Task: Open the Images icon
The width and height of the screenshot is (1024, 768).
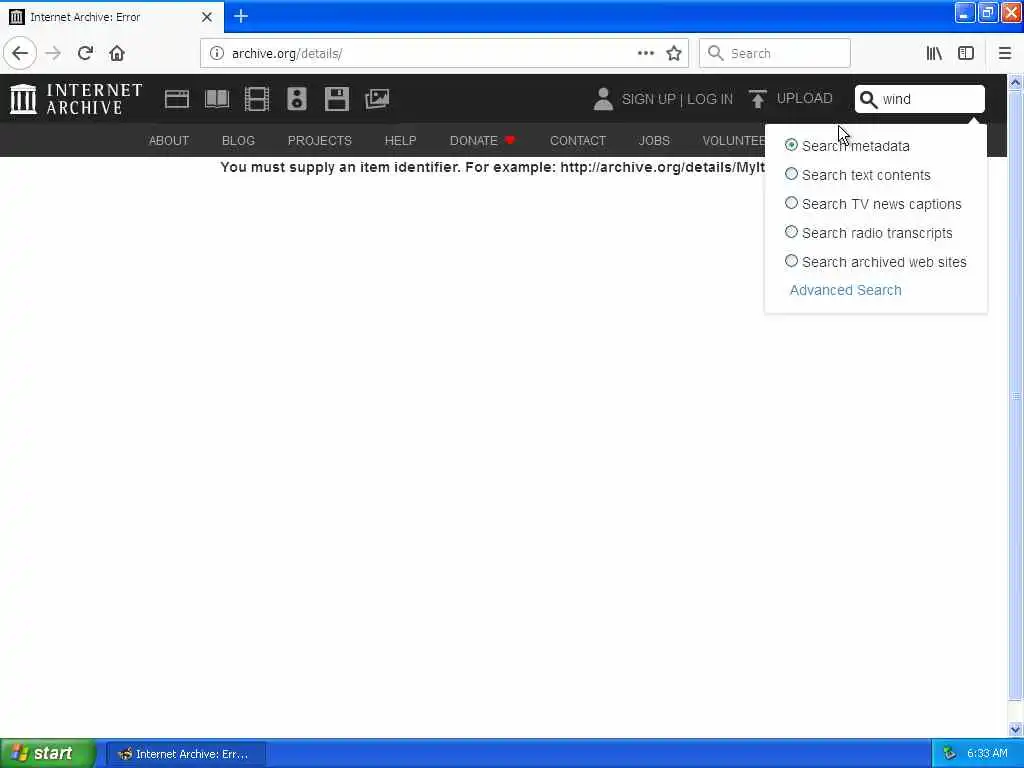Action: 377,99
